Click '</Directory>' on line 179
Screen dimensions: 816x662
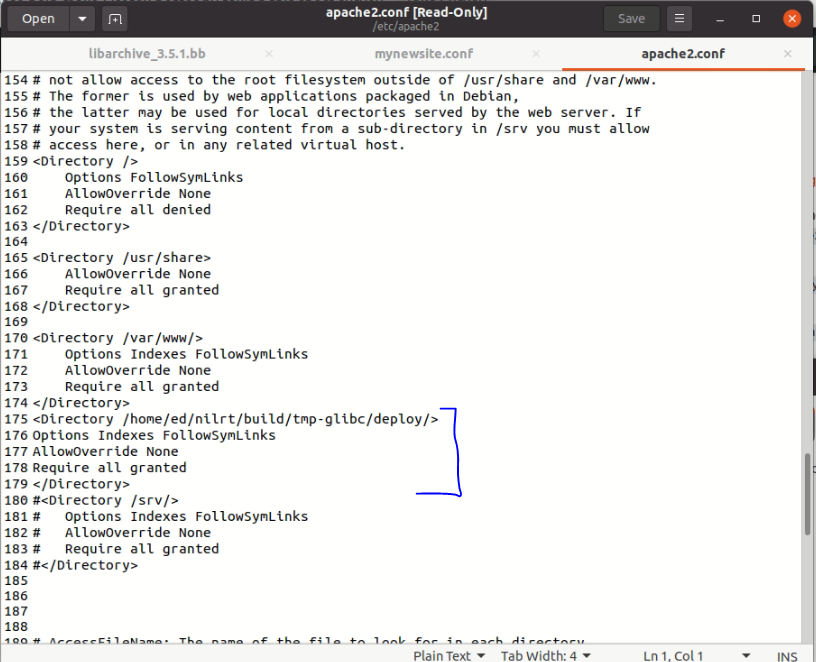tap(81, 484)
